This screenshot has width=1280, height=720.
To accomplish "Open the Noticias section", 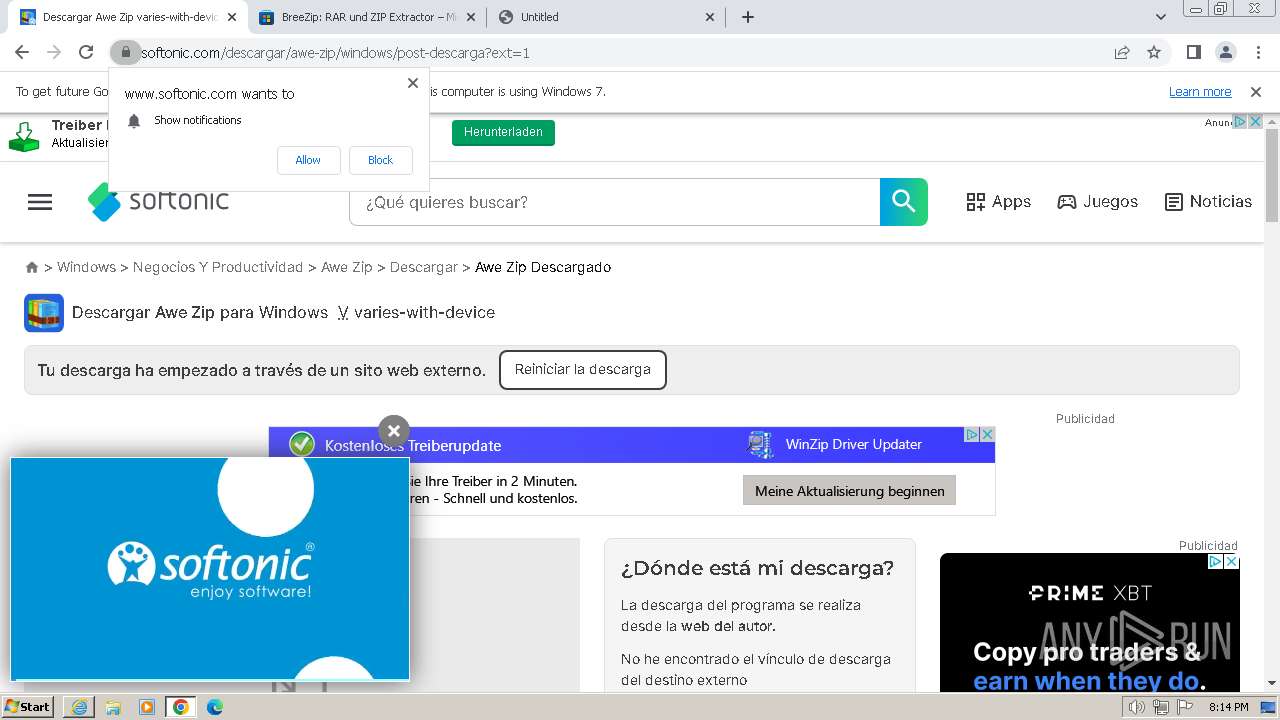I will pyautogui.click(x=1208, y=202).
